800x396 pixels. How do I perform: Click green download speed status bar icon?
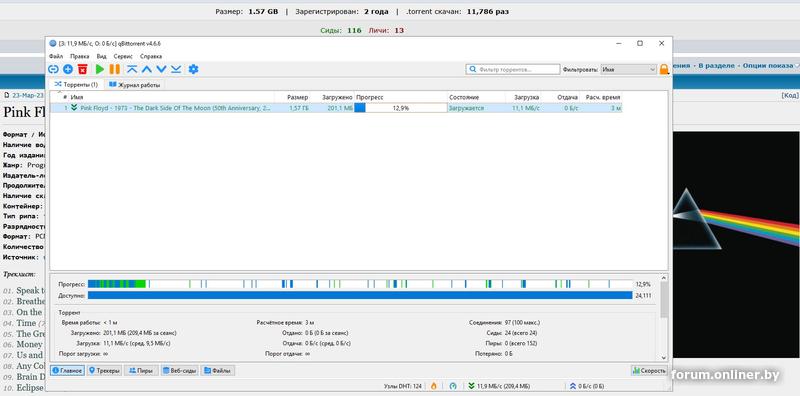point(471,386)
